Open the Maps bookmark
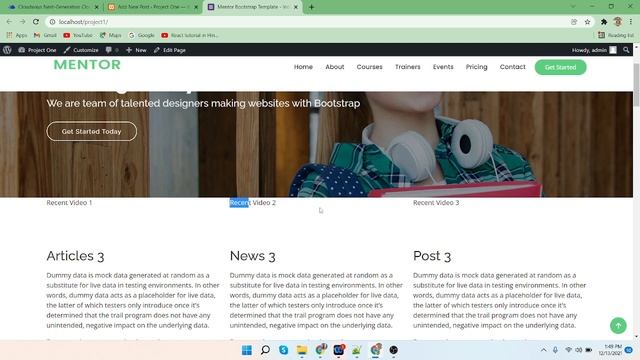Viewport: 640px width, 360px height. coord(111,36)
